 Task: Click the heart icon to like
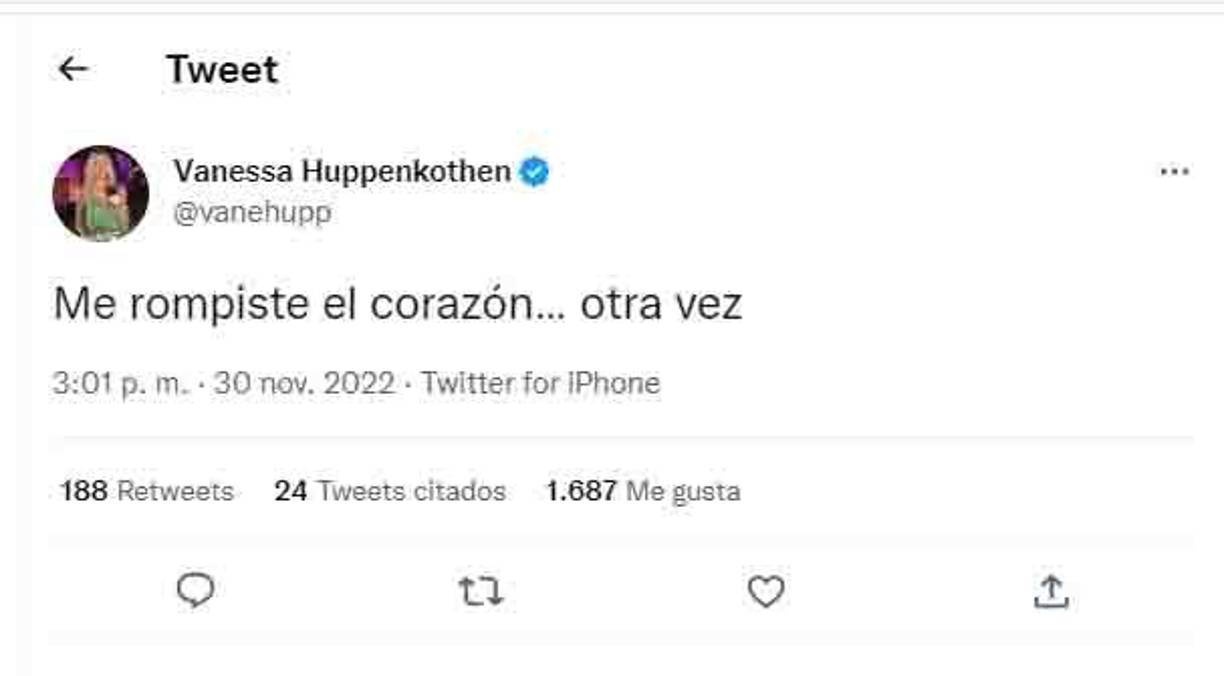point(766,592)
